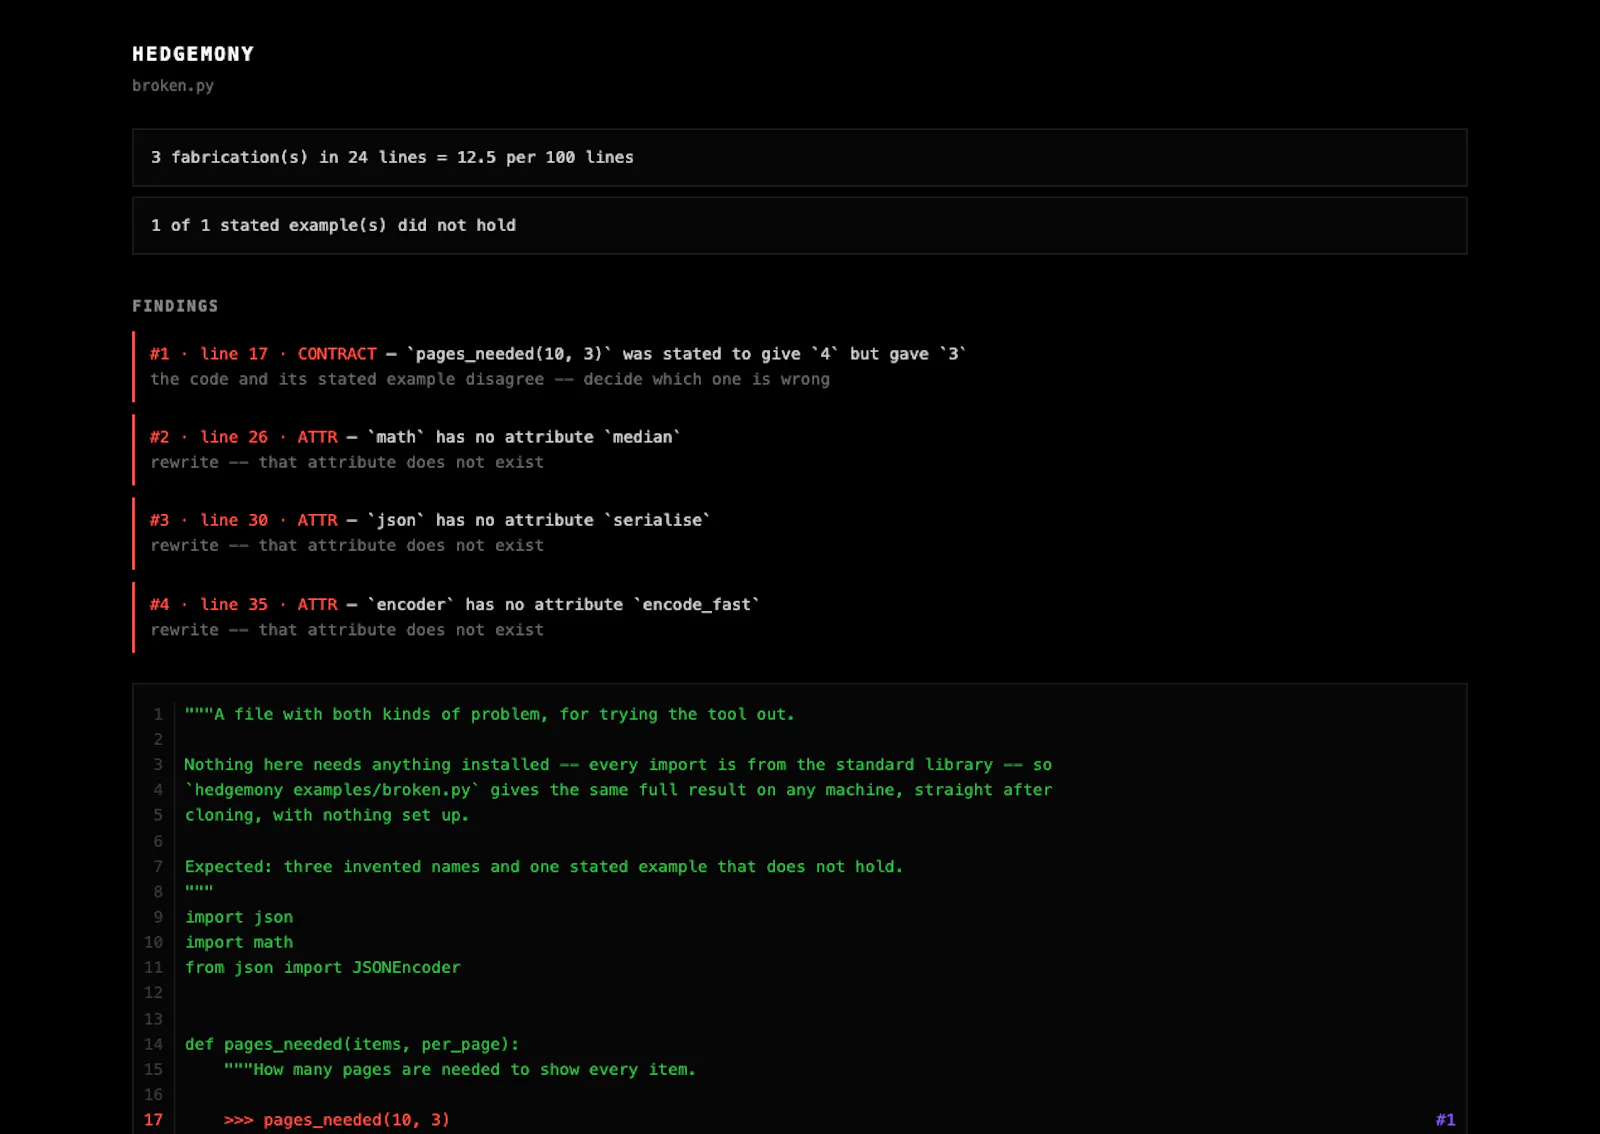The width and height of the screenshot is (1600, 1134).
Task: Click the rewrite hint under finding #4
Action: (x=347, y=630)
